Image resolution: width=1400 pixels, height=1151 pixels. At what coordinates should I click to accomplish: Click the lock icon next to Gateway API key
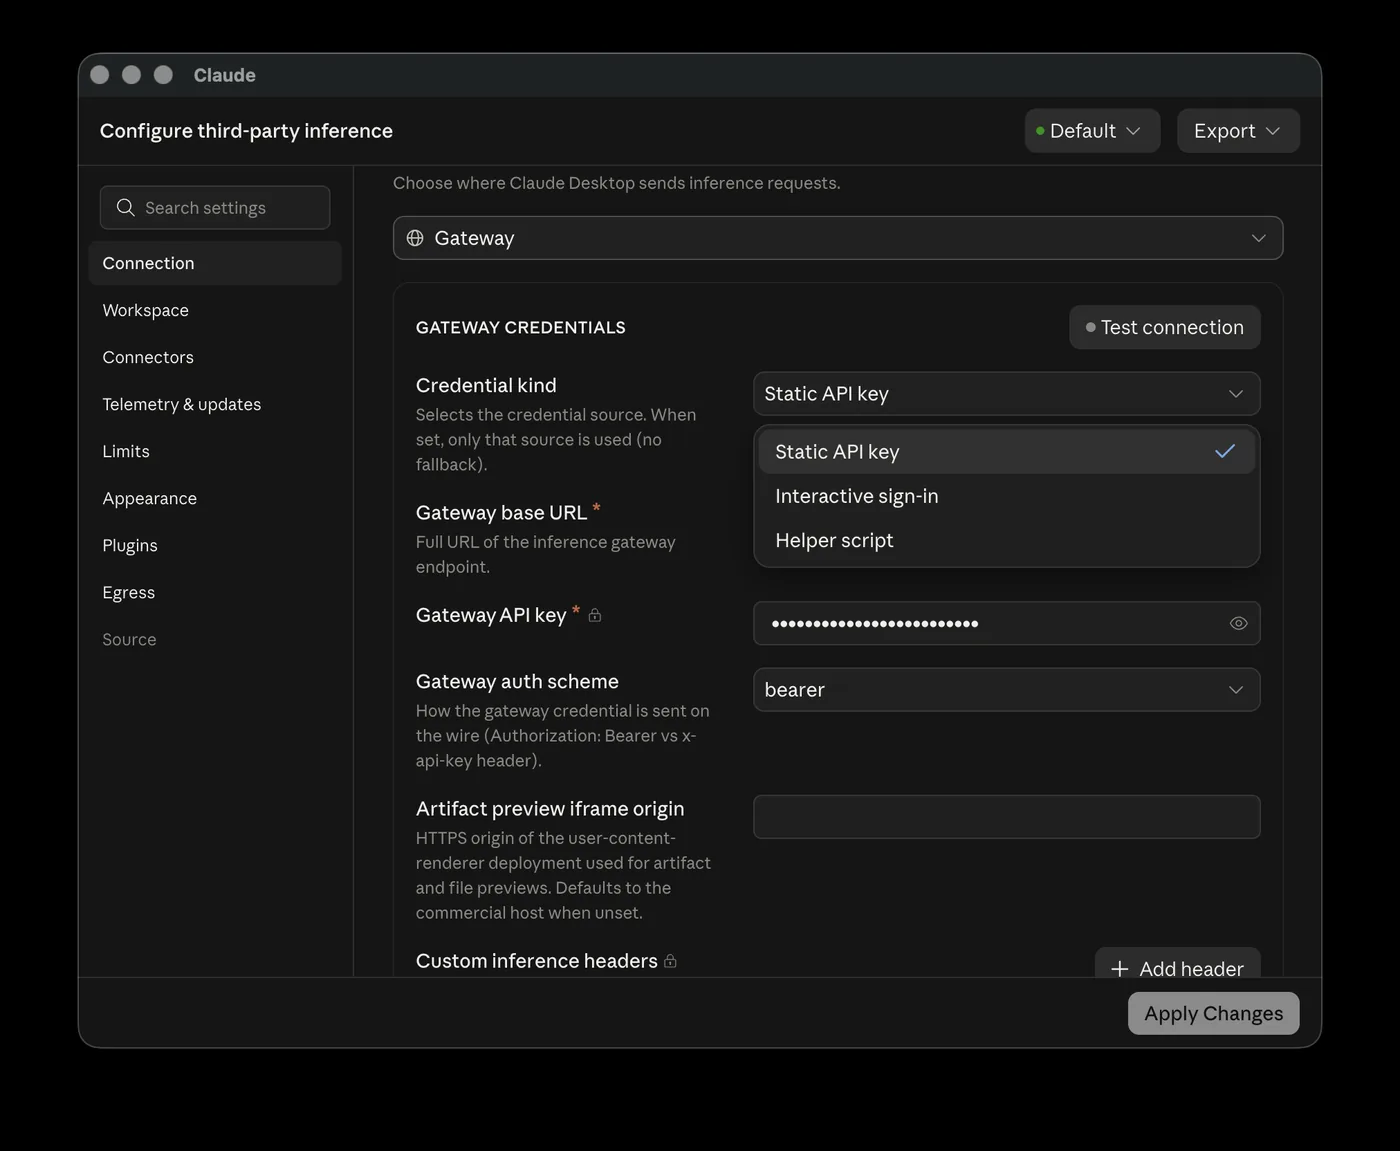pyautogui.click(x=595, y=615)
